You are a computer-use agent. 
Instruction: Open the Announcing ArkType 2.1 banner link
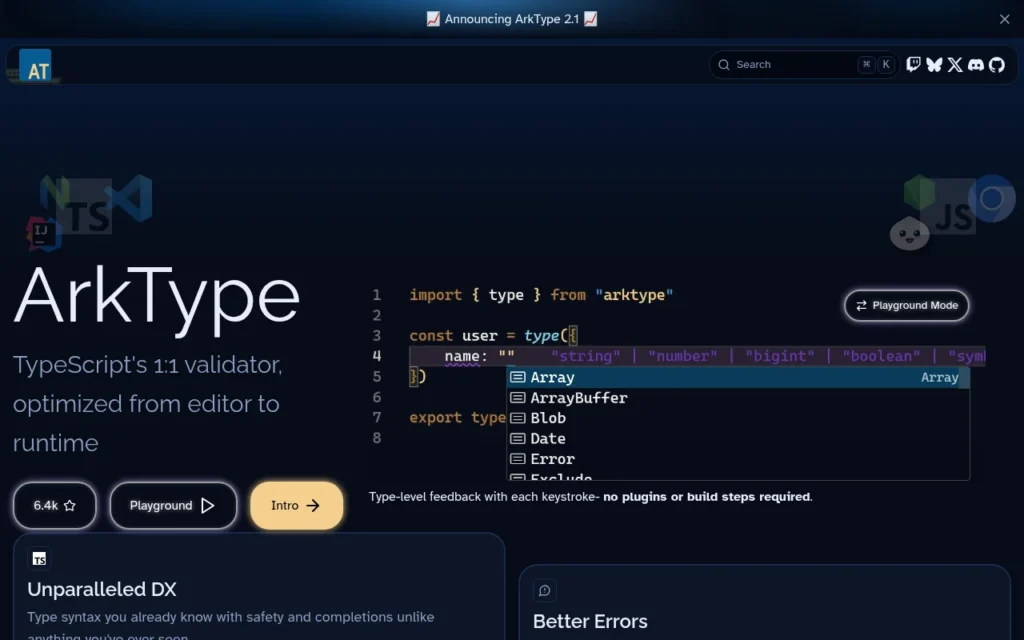pos(511,19)
